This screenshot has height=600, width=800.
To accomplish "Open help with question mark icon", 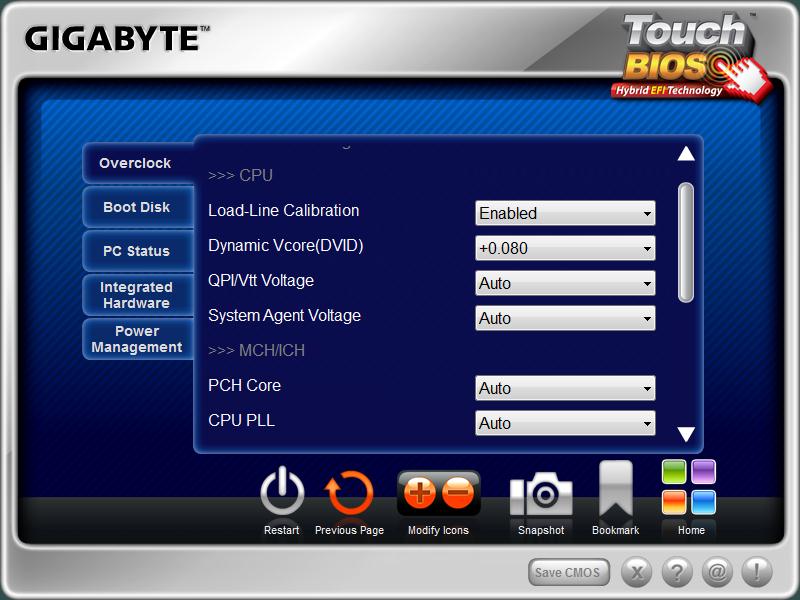I will click(677, 572).
